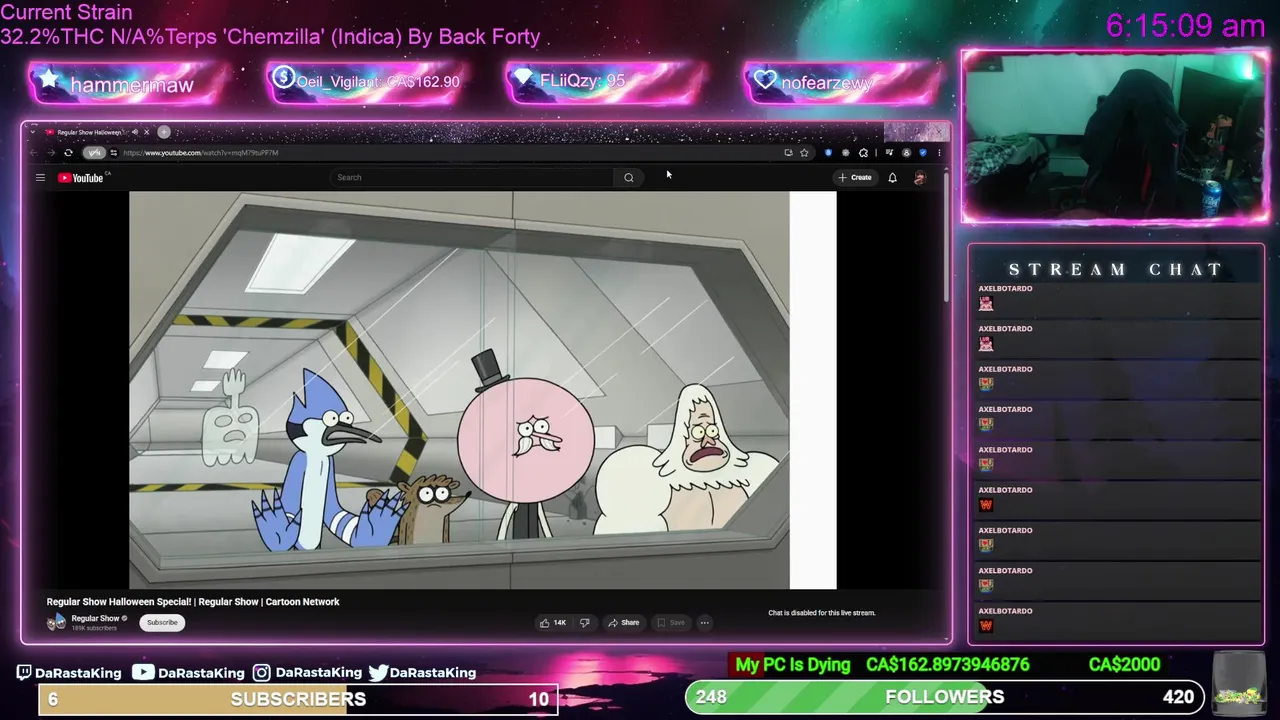This screenshot has width=1280, height=720.
Task: Click the video title Regular Show Halloween Special
Action: coord(193,602)
